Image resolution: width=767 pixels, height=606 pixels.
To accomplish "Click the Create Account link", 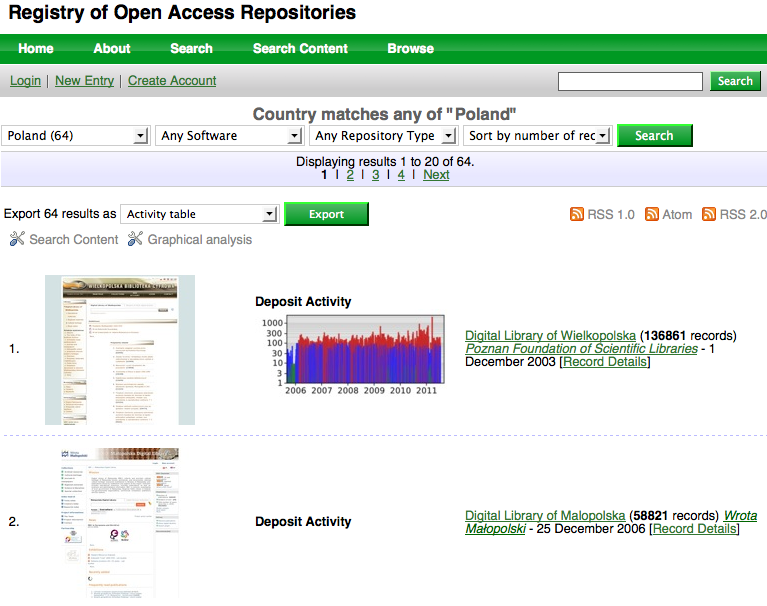I will pos(172,81).
